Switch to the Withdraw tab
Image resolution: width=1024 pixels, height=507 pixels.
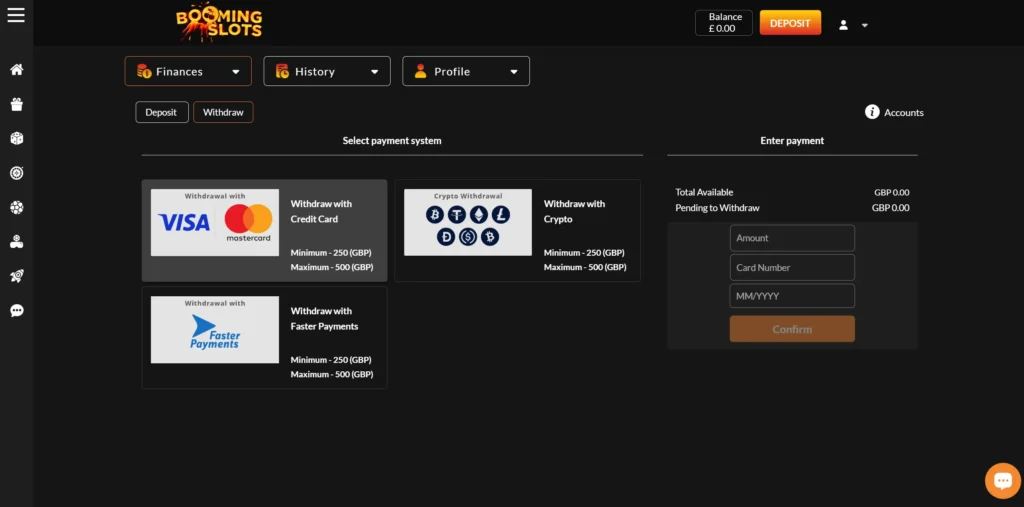coord(223,112)
